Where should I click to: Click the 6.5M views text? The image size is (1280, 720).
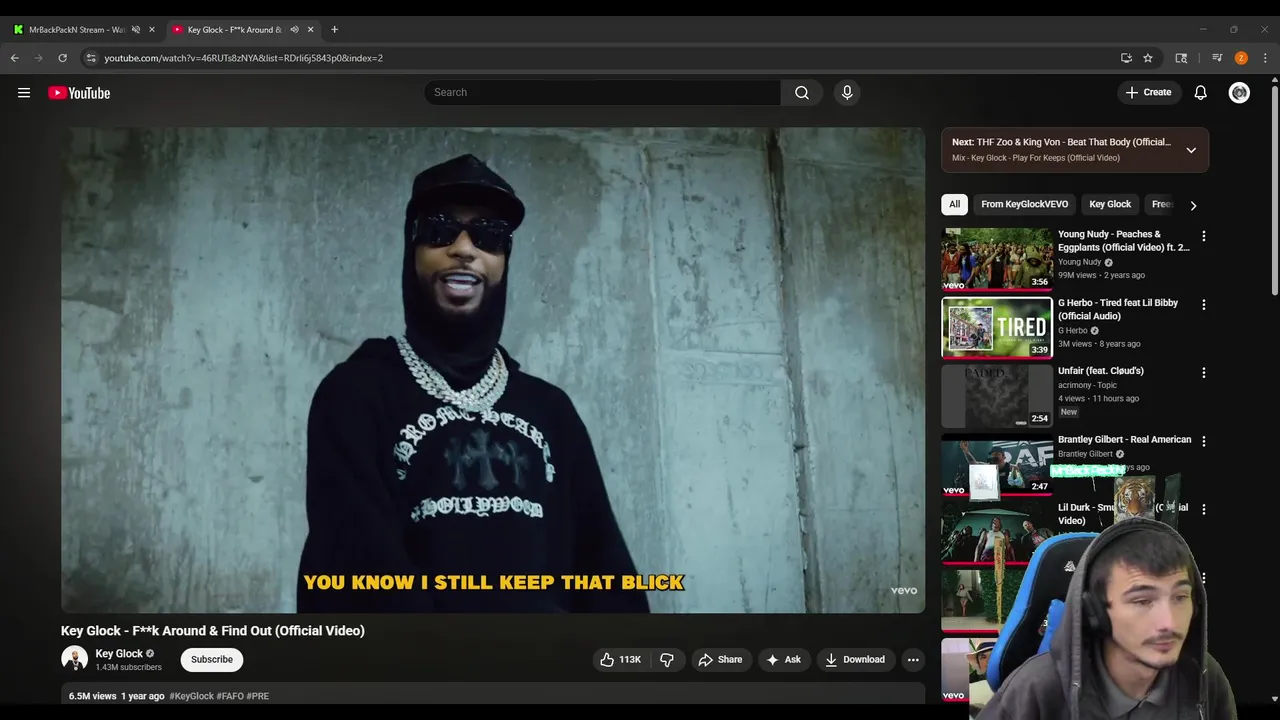point(92,696)
